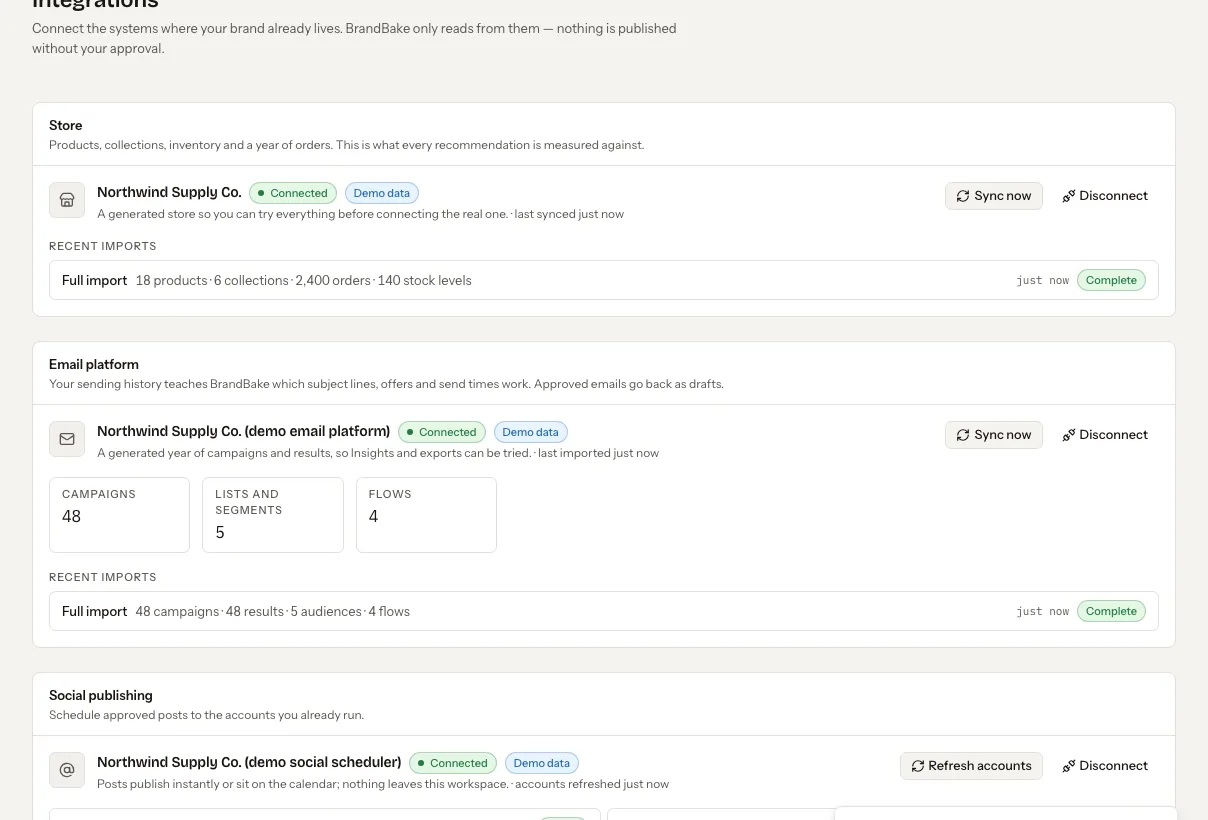The width and height of the screenshot is (1208, 820).
Task: Click the Store section heading
Action: coord(66,125)
